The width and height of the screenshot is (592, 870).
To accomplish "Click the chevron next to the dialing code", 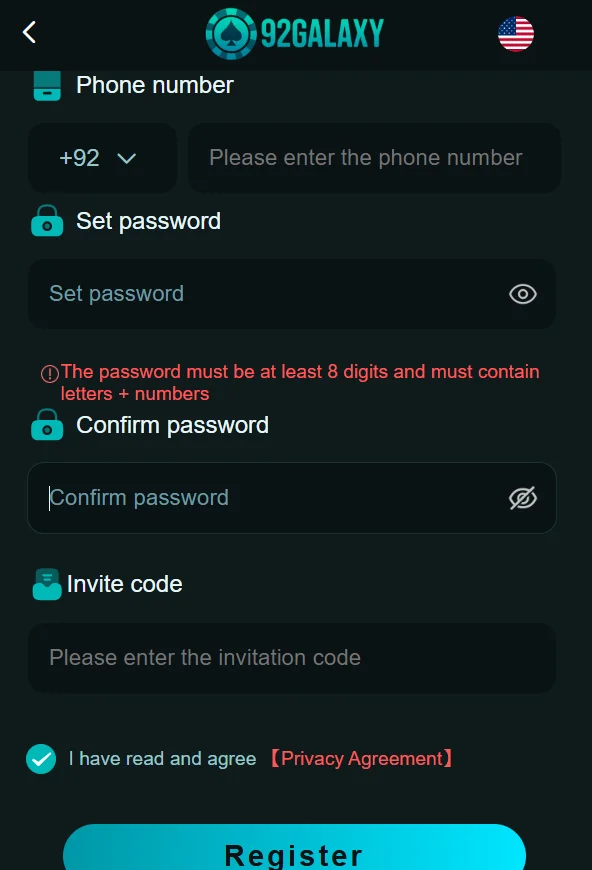I will point(127,158).
